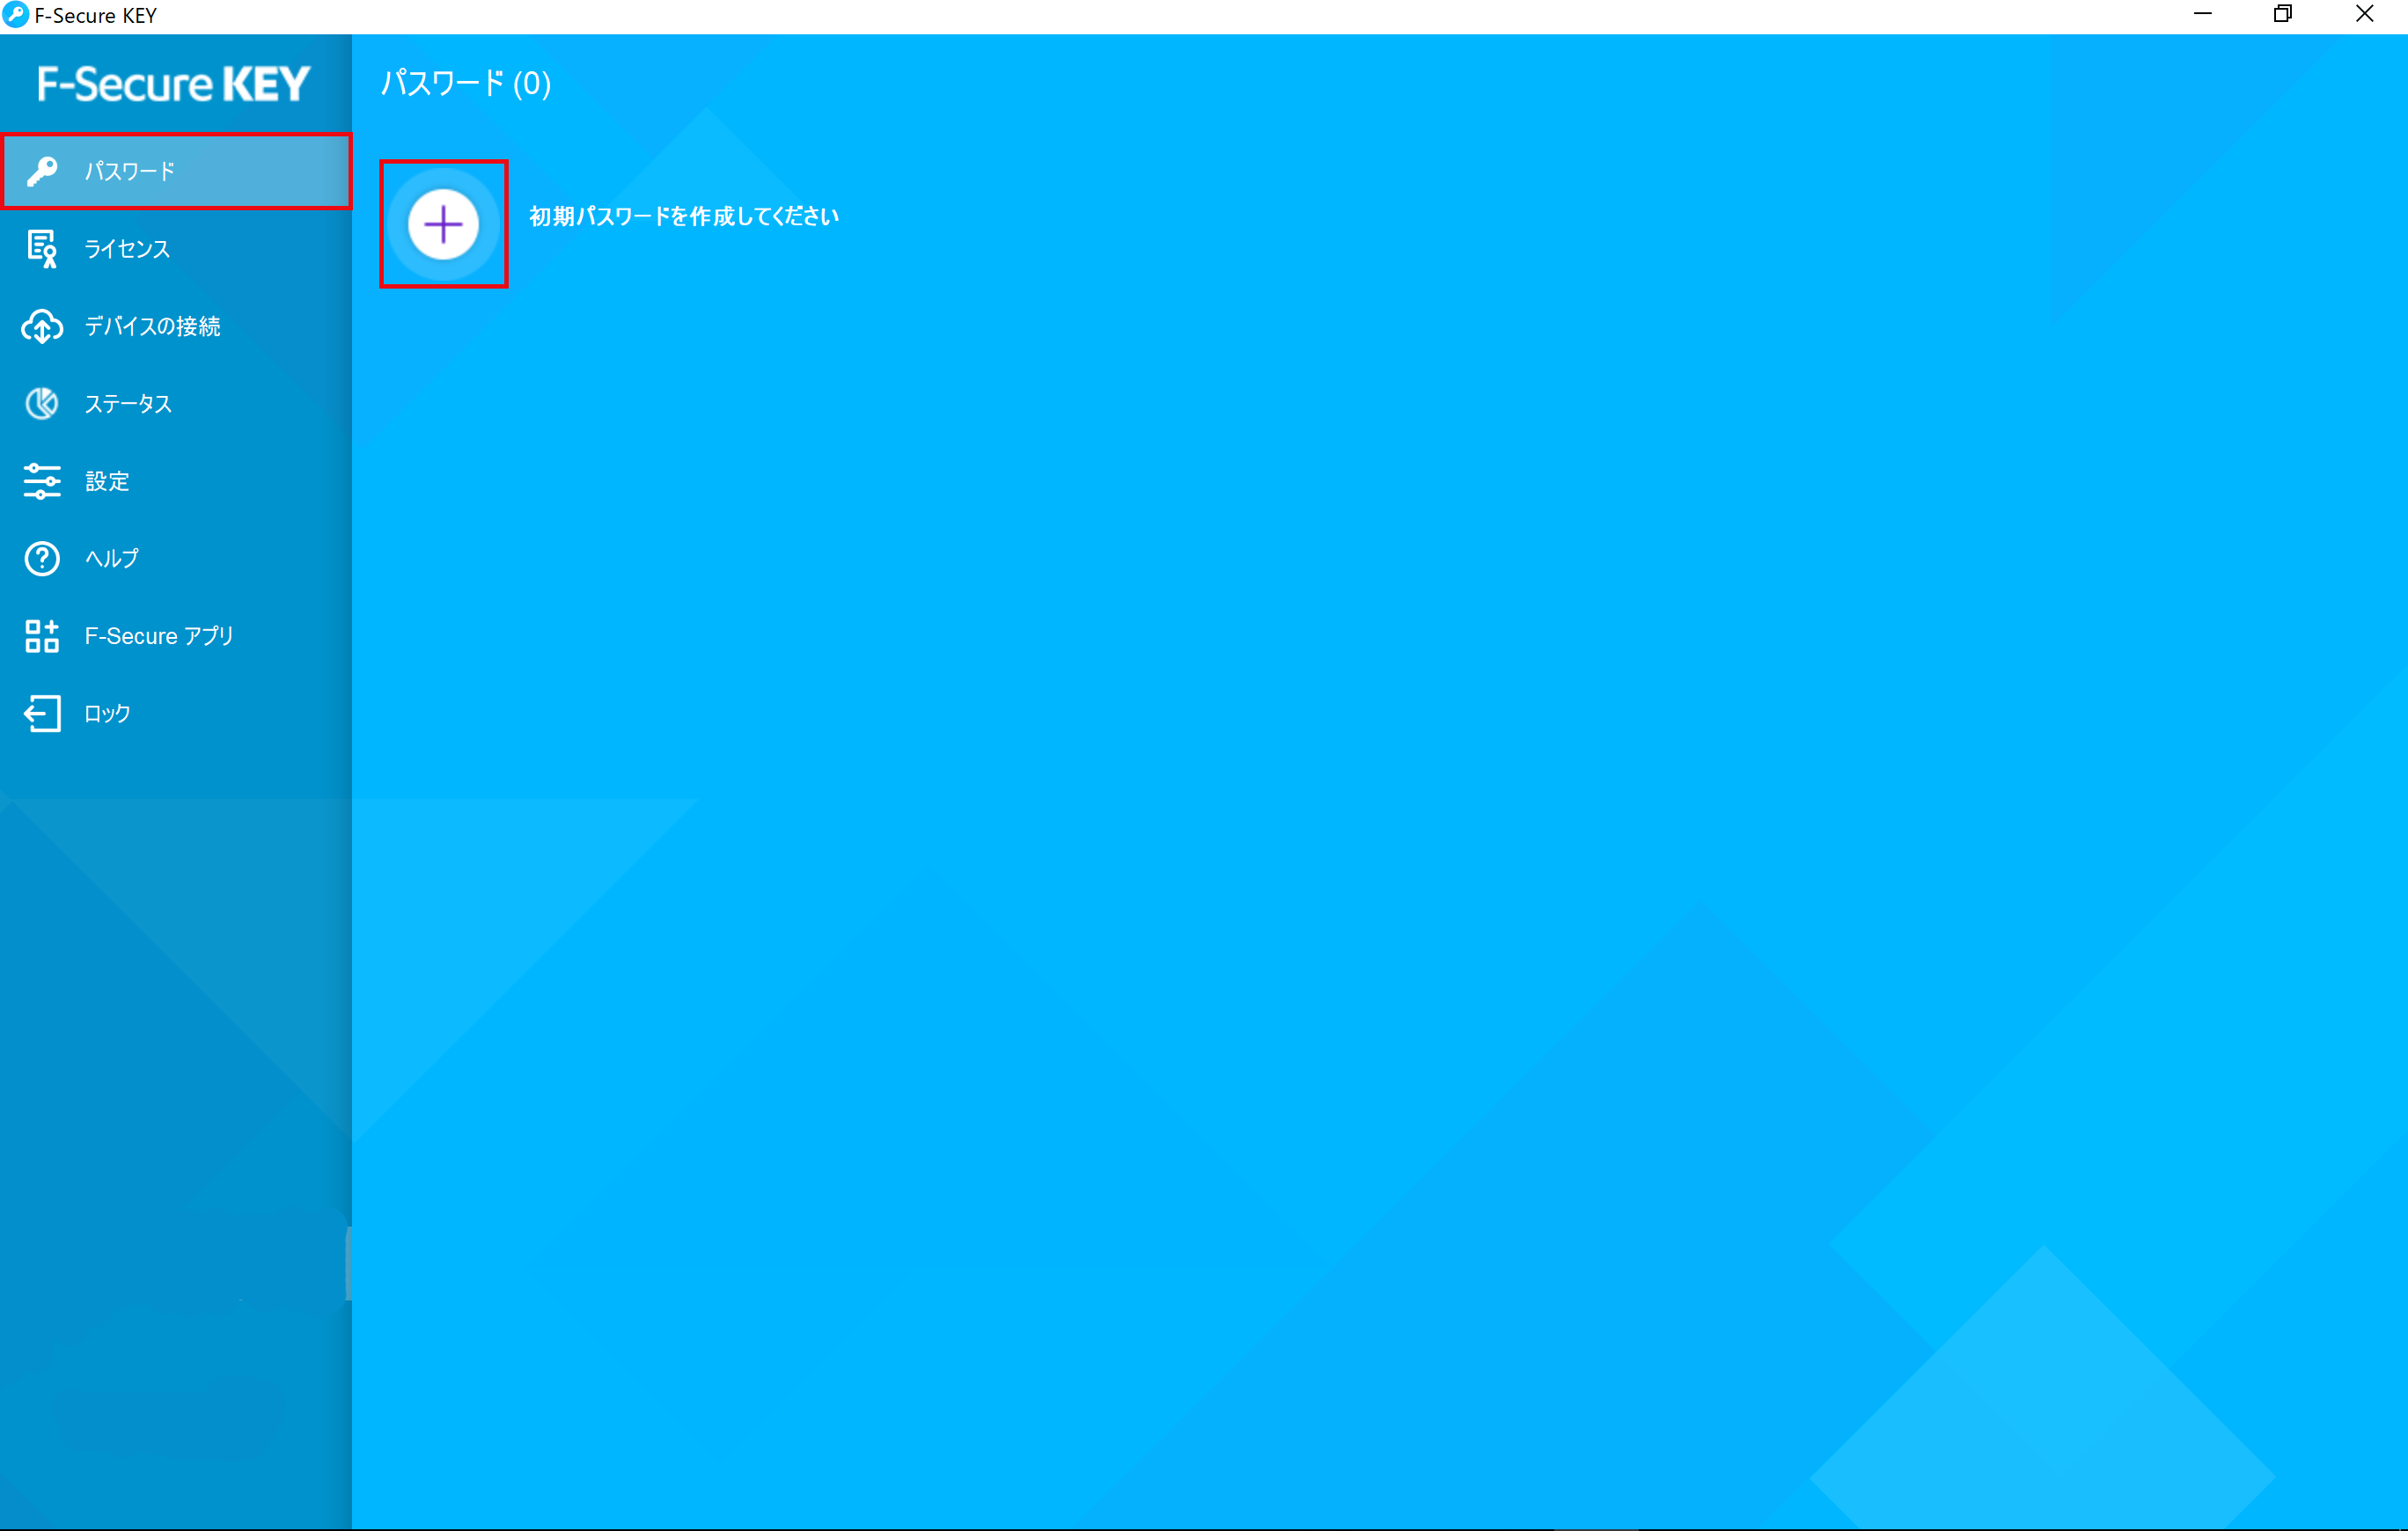Minimize the F-Secure KEY window
Viewport: 2408px width, 1531px height.
pos(2203,14)
